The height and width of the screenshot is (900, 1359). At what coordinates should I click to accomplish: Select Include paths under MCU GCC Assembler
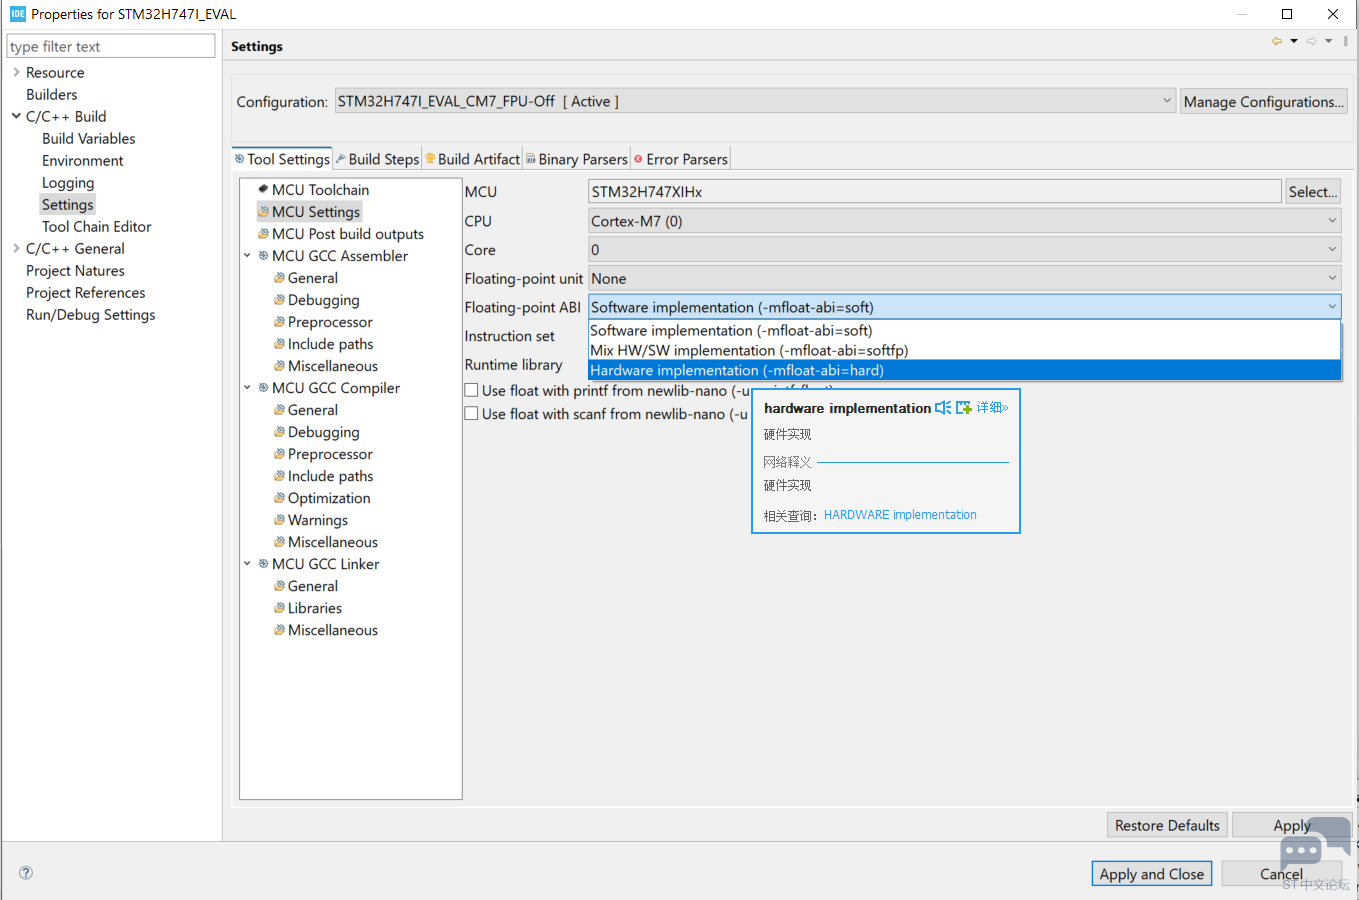tap(330, 344)
